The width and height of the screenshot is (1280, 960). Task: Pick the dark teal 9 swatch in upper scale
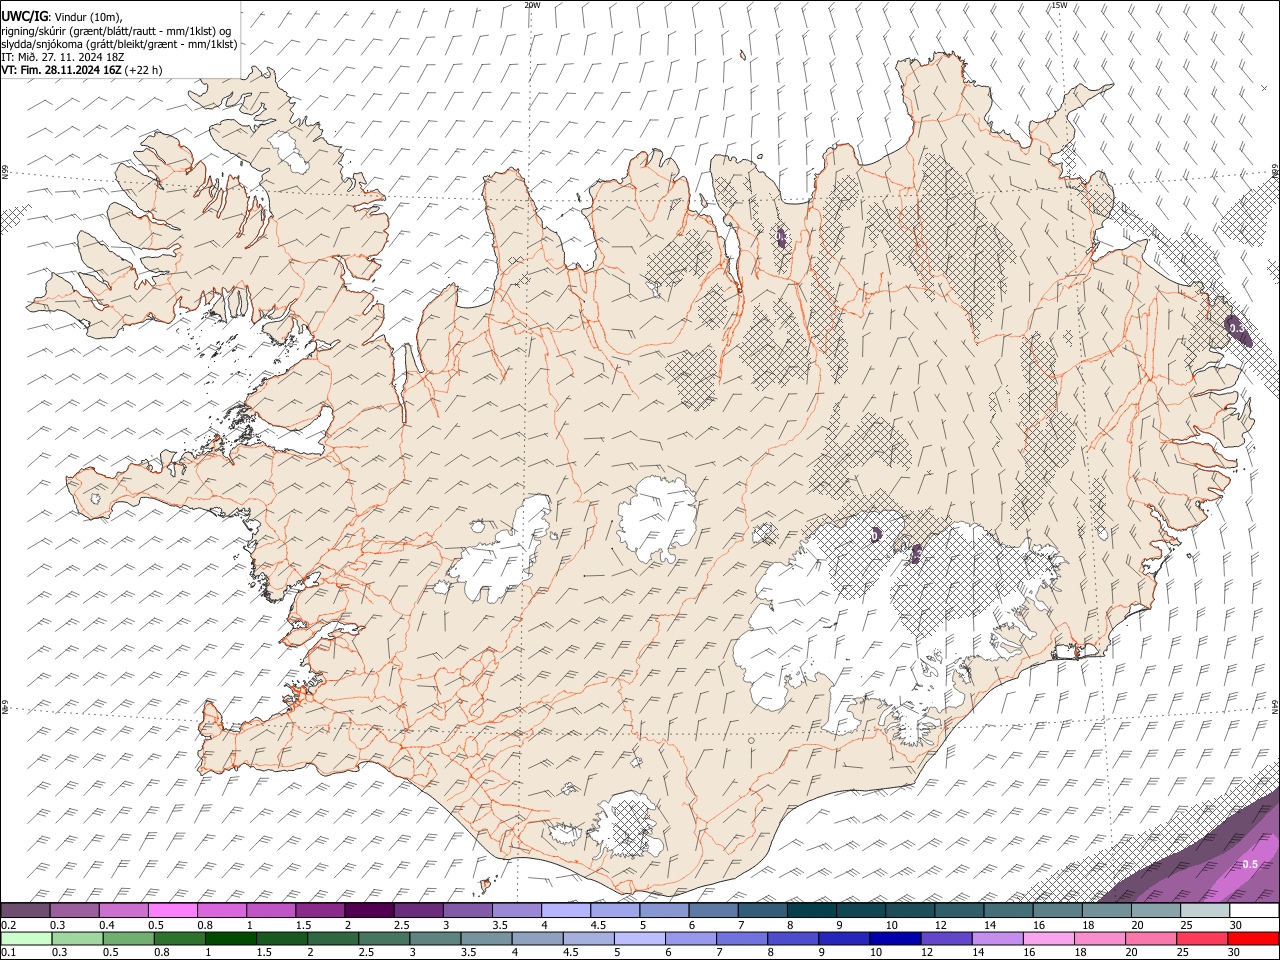[861, 911]
